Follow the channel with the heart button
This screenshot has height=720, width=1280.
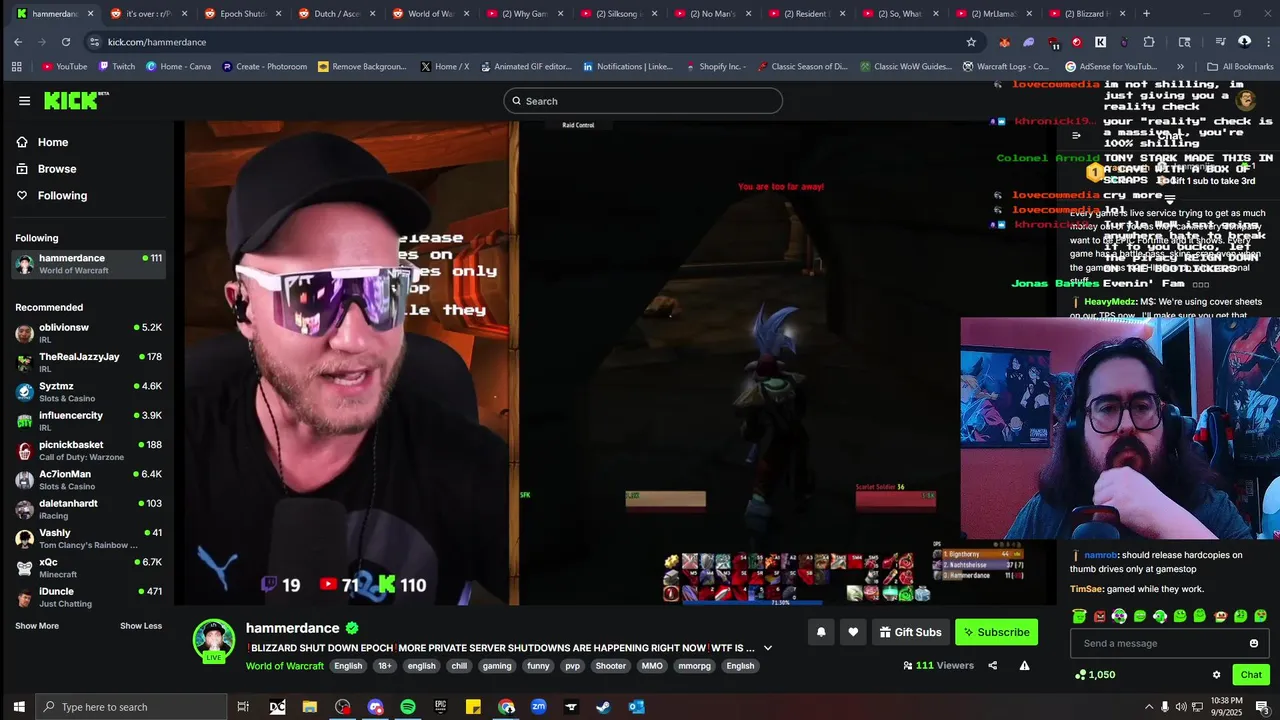[x=853, y=632]
